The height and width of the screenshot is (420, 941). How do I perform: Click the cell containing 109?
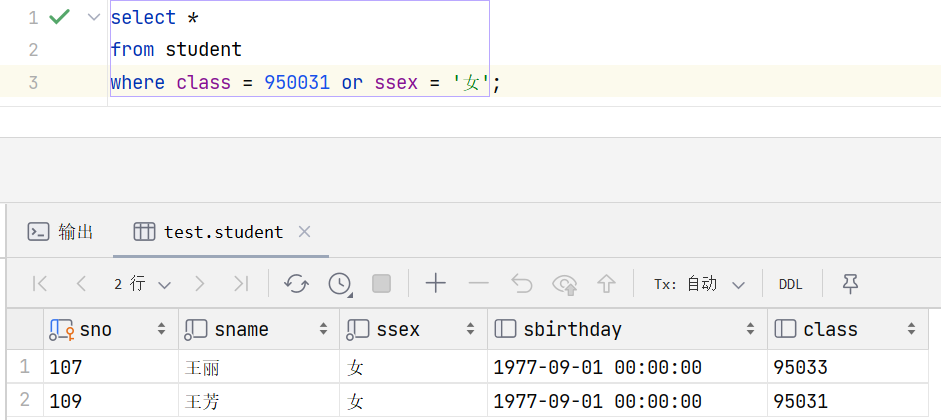111,400
